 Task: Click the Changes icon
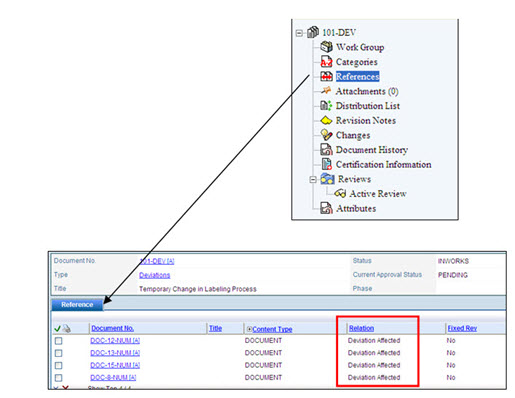(x=326, y=135)
